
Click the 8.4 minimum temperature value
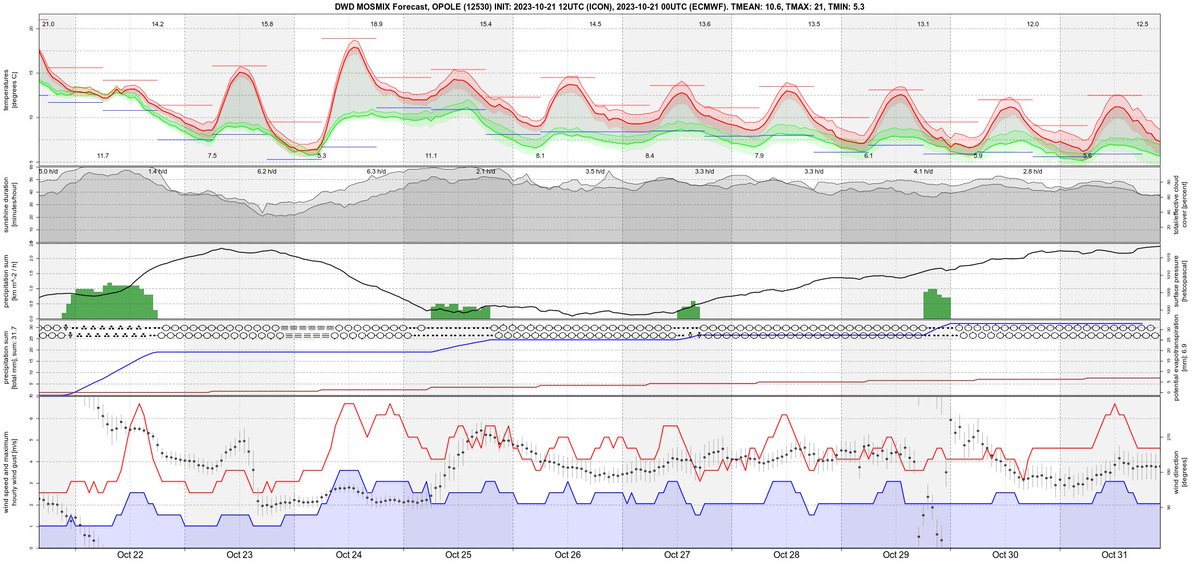coord(649,156)
